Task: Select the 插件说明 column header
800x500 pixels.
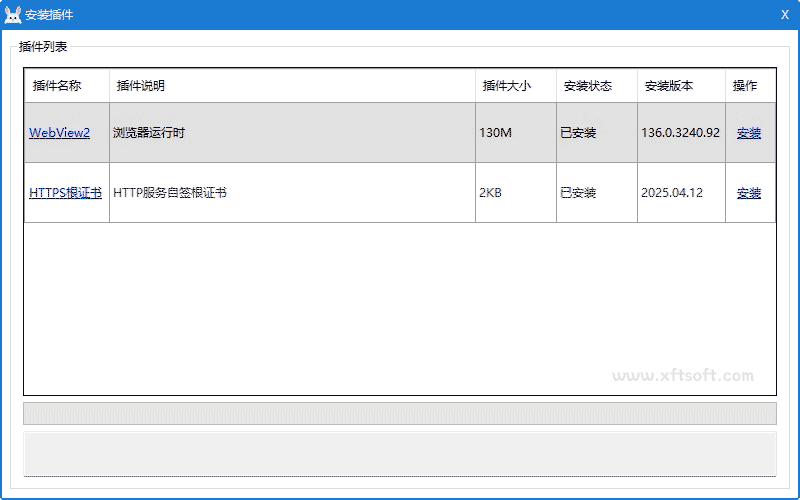Action: (292, 86)
